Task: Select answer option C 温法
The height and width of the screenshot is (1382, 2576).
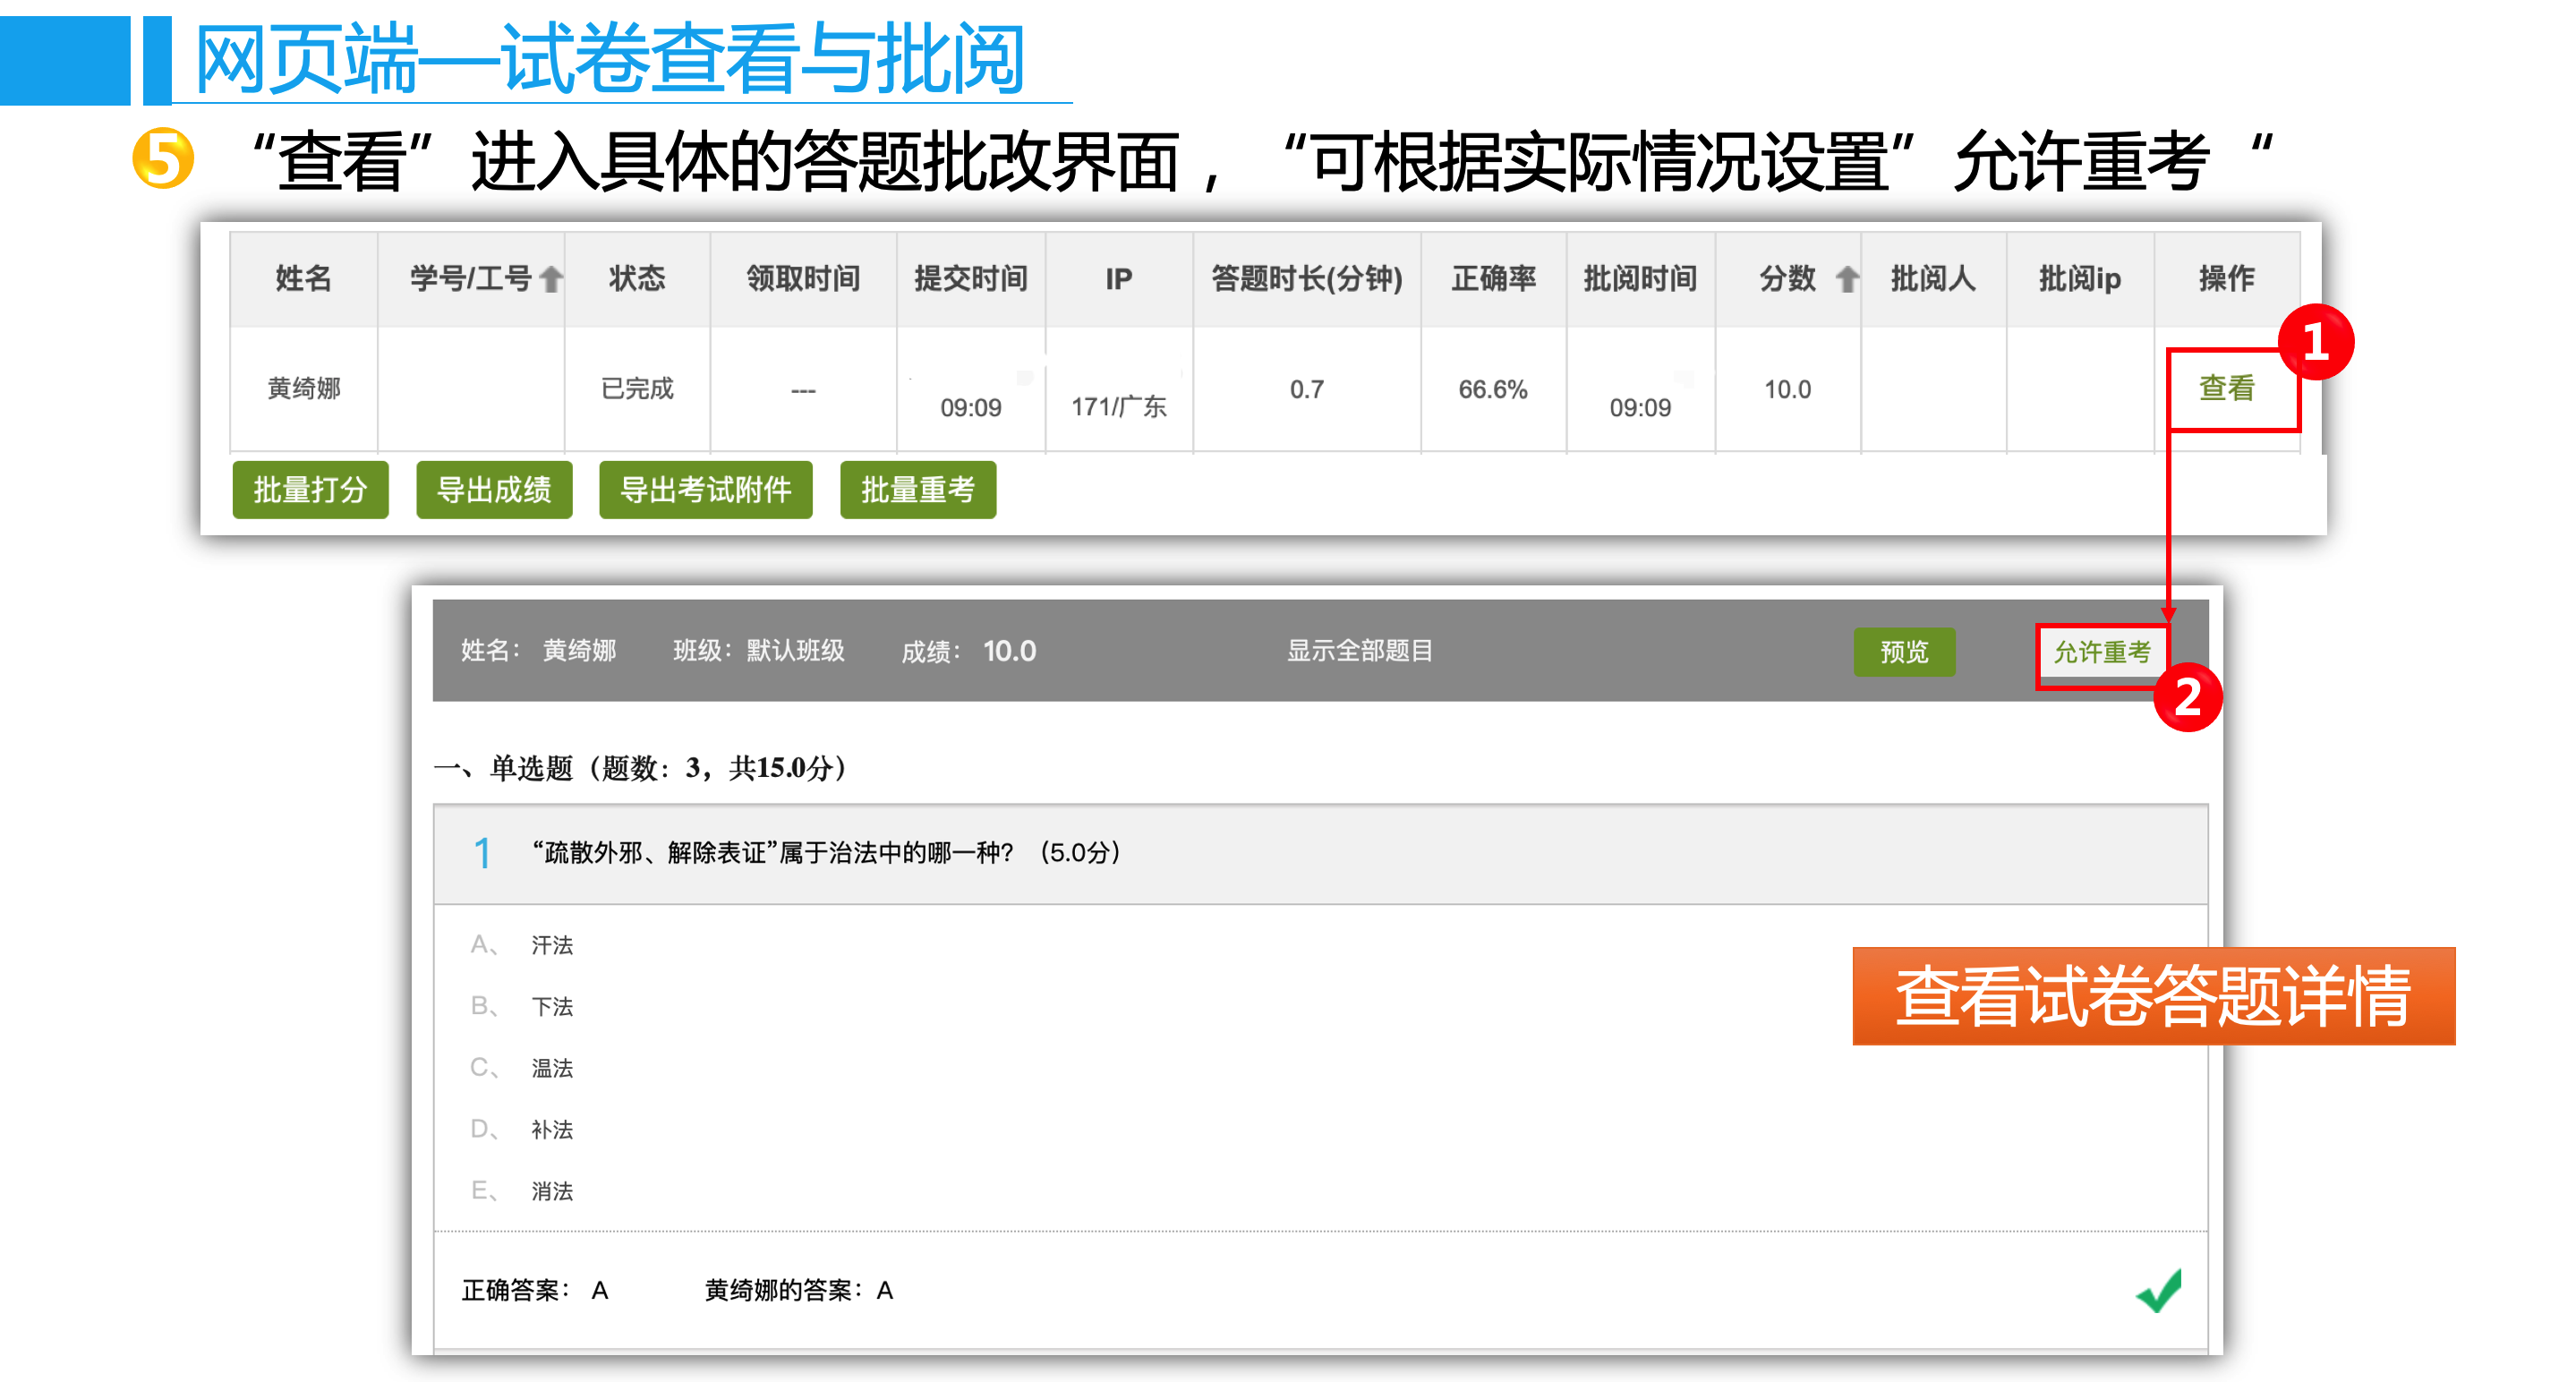Action: [x=551, y=1068]
